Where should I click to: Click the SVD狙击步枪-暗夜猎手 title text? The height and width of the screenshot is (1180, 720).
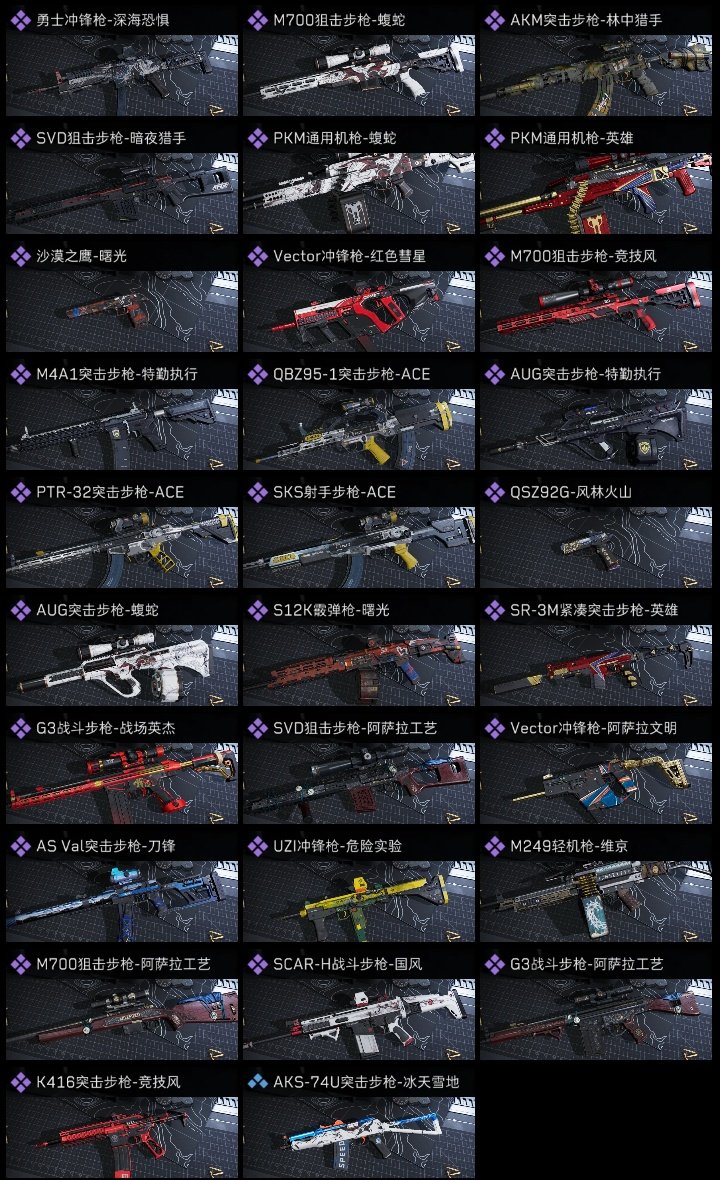point(111,138)
